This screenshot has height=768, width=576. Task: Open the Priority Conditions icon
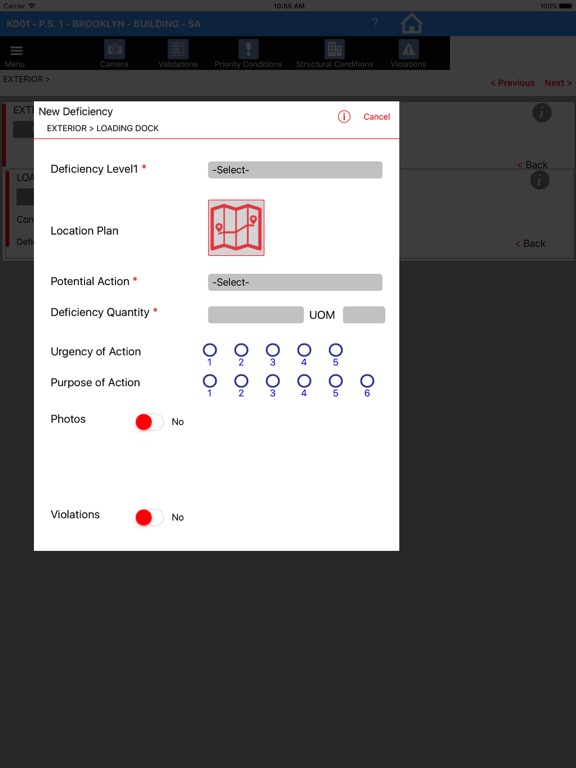click(248, 49)
